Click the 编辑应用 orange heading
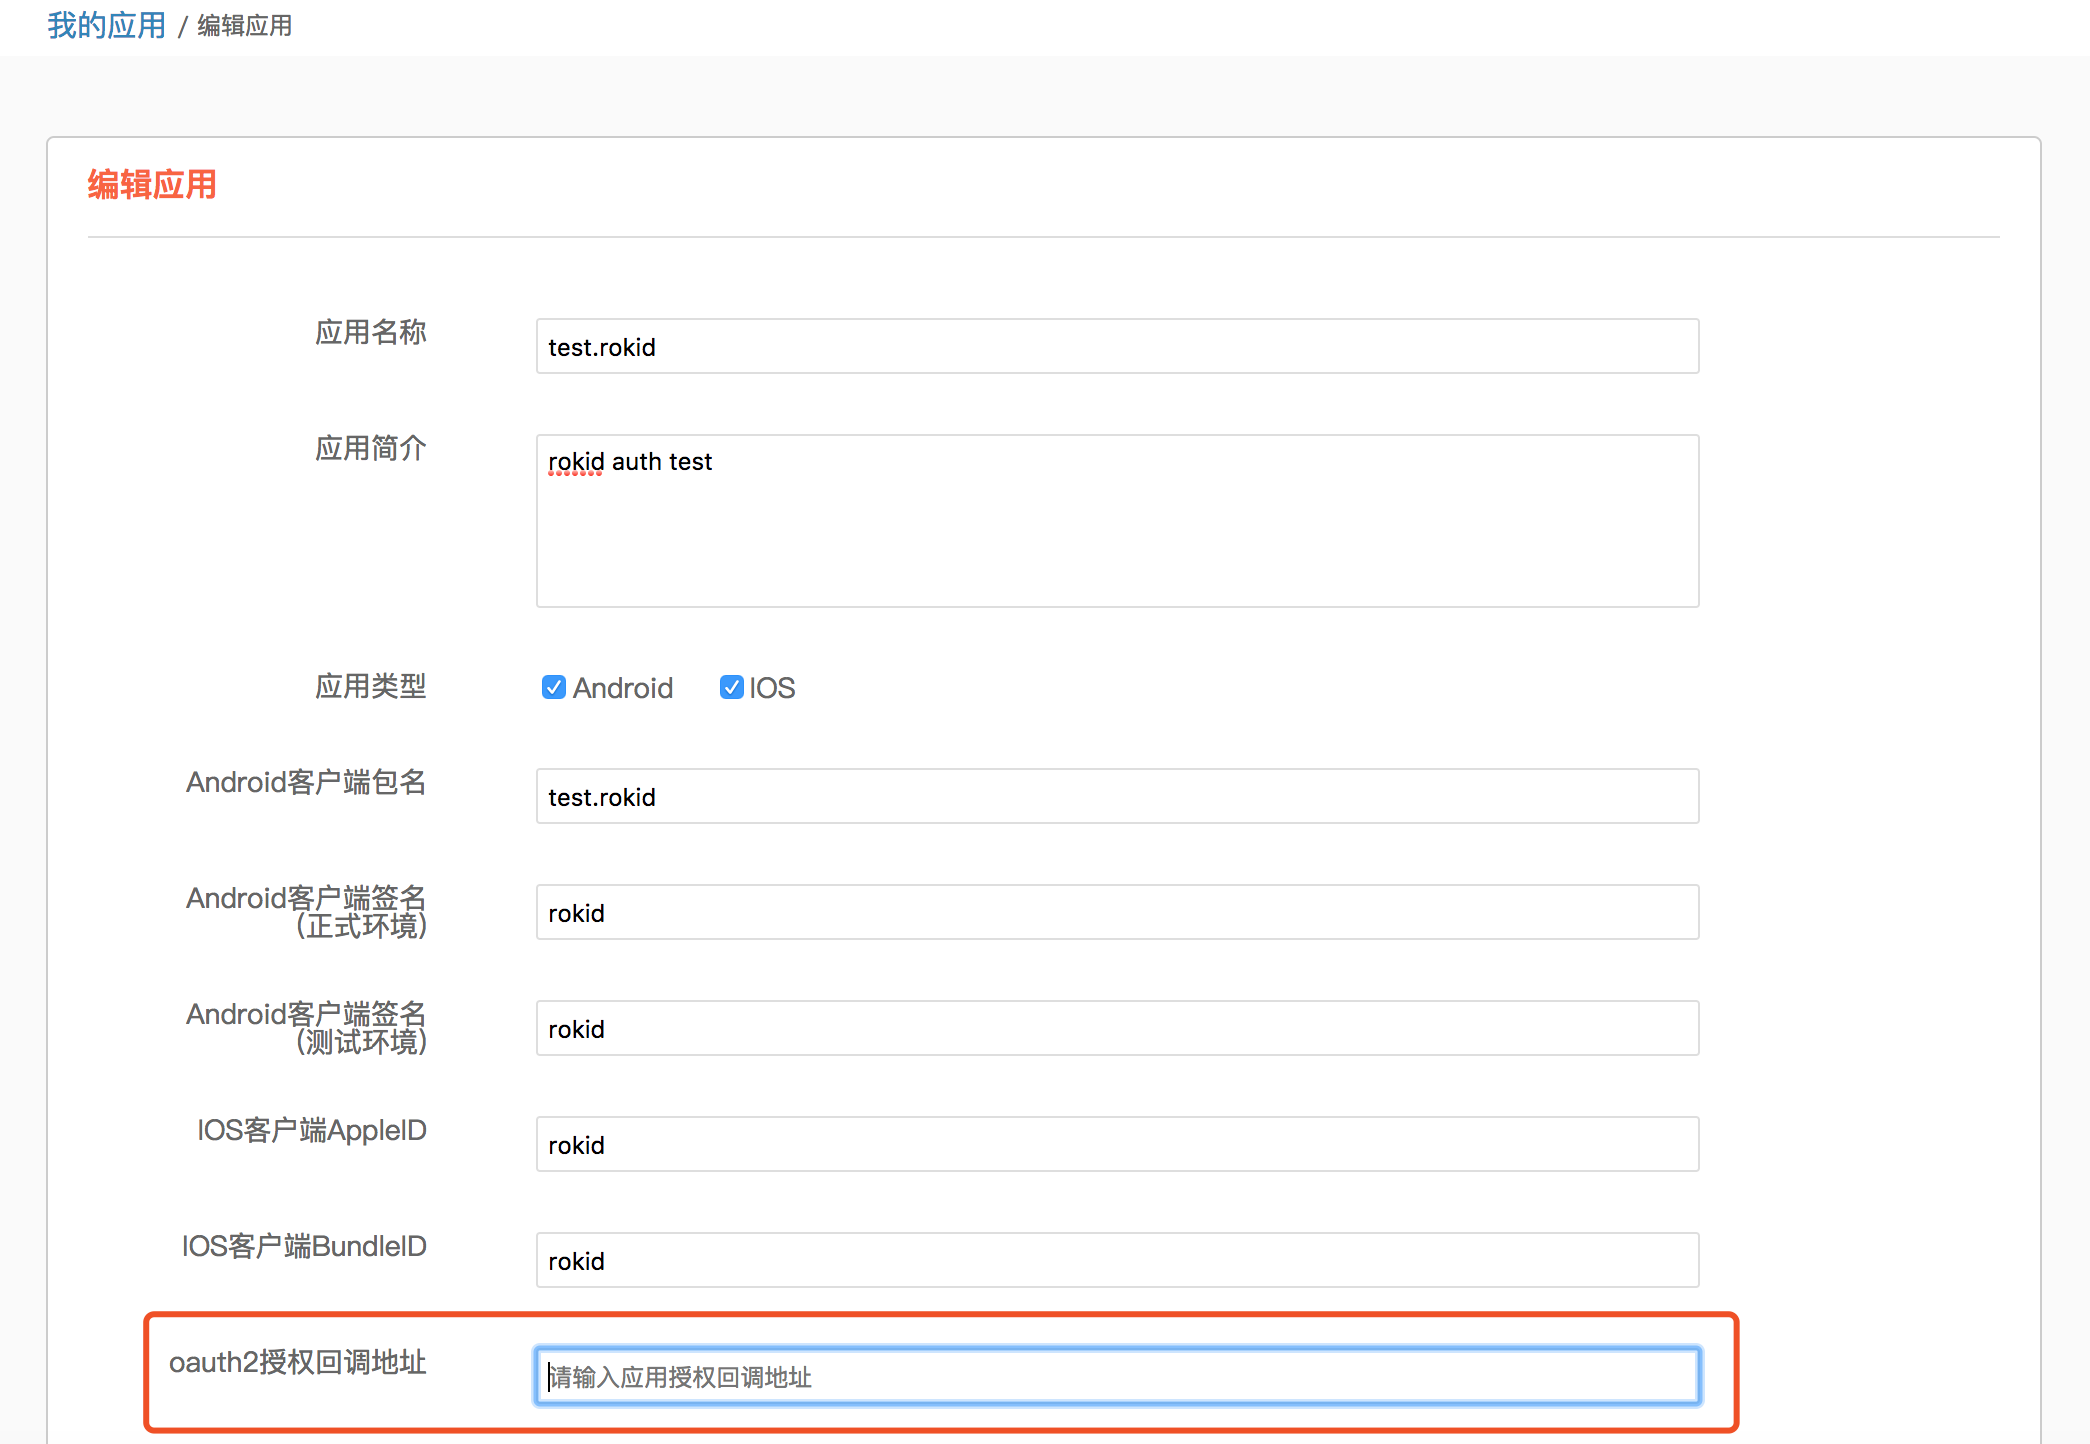Viewport: 2090px width, 1444px height. tap(152, 185)
